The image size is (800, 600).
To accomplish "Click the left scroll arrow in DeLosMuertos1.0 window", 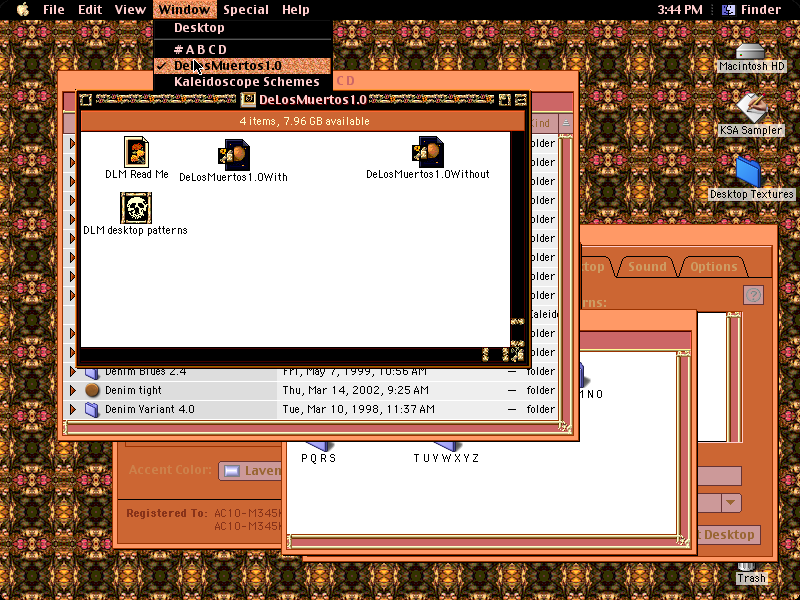I will pyautogui.click(x=485, y=355).
